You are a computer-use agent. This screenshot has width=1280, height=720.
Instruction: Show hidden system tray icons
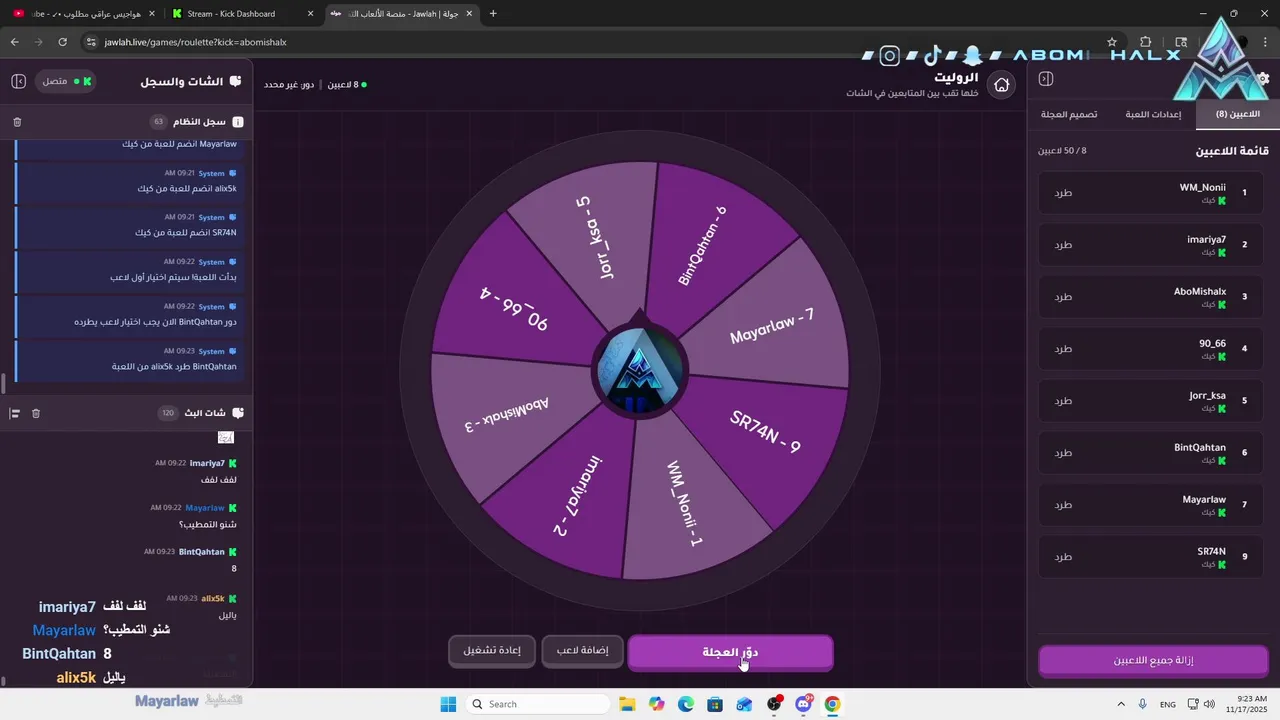1121,704
